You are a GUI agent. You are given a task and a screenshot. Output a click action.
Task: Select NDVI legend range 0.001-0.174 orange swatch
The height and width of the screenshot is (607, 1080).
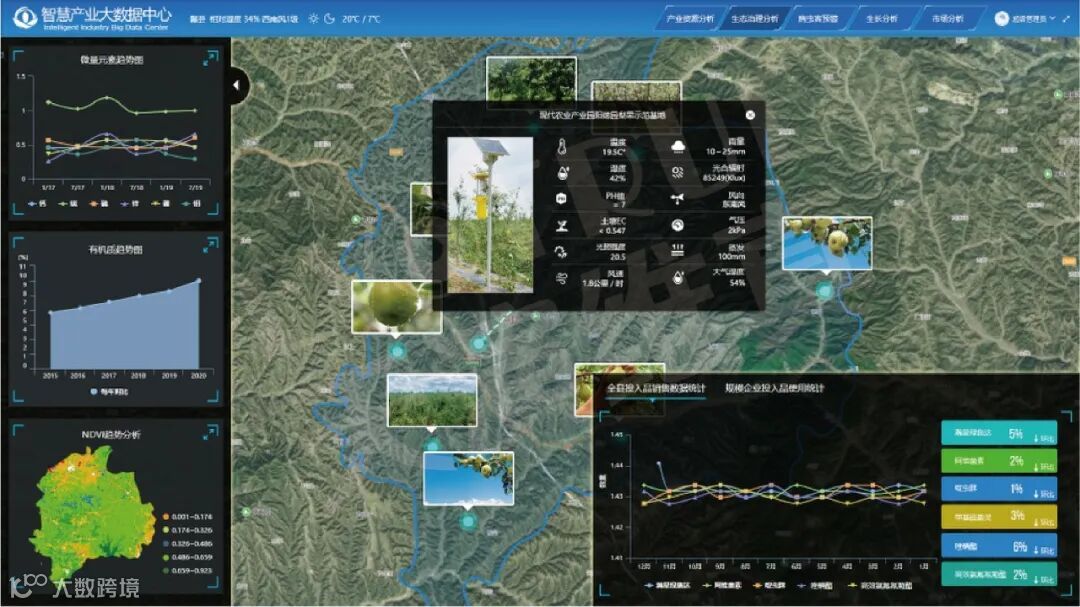click(166, 516)
